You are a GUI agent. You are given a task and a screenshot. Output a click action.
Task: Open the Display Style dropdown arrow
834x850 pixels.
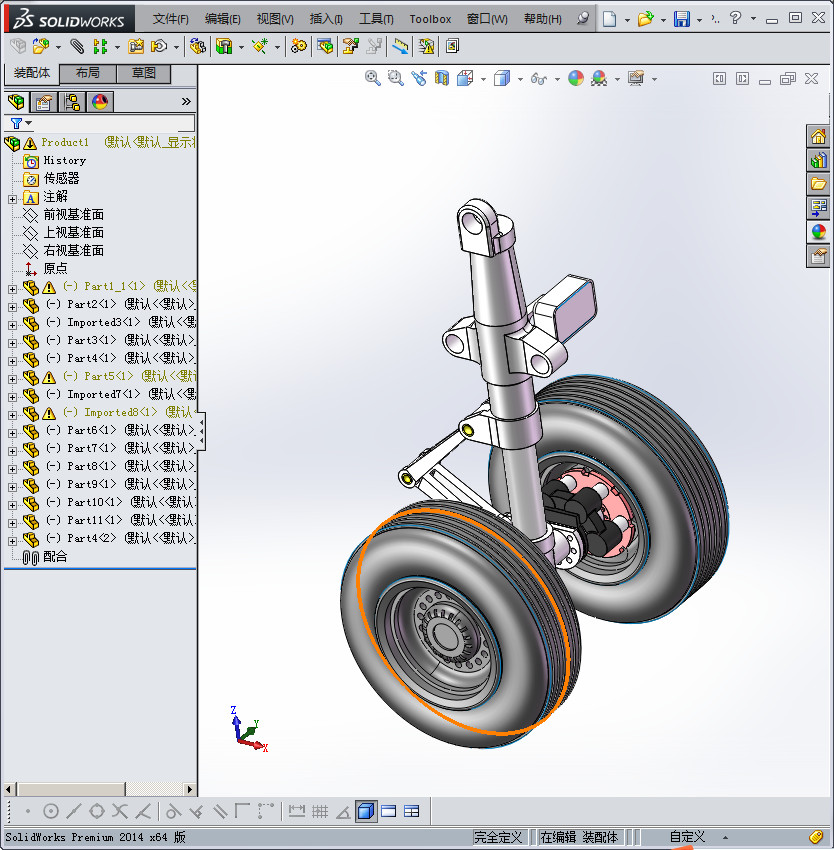point(520,80)
